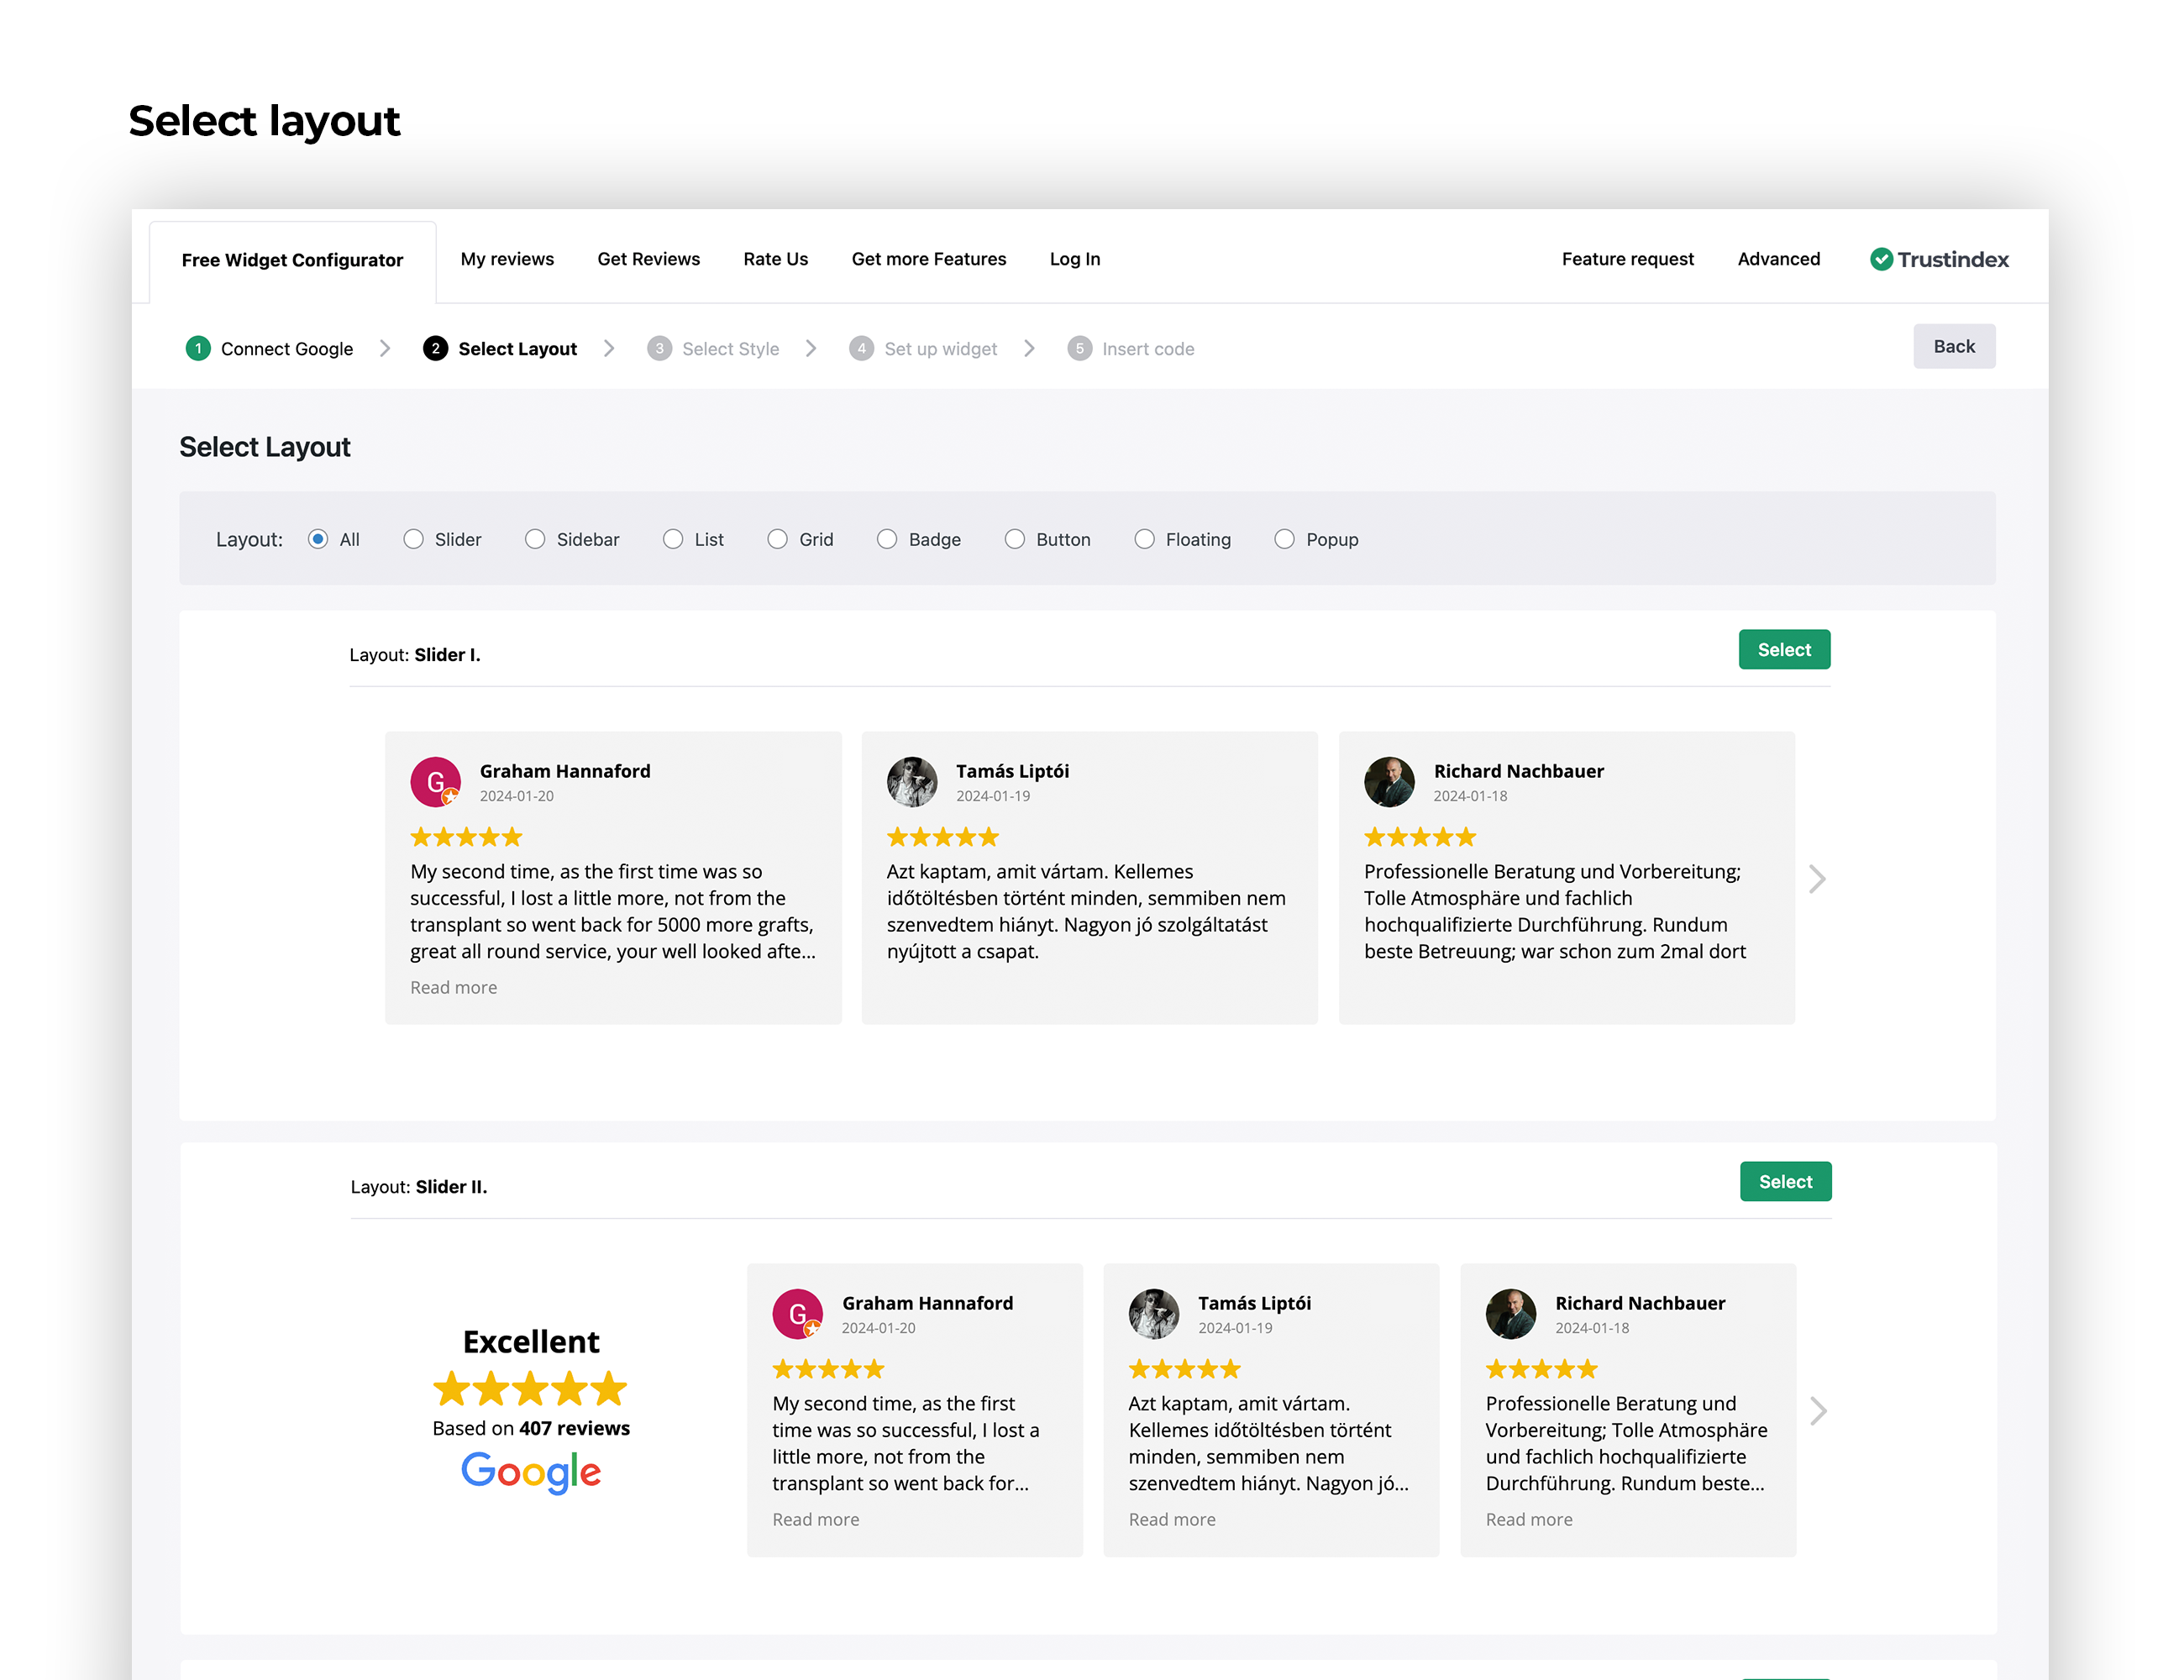Click the 'Back' button
Viewport: 2184px width, 1680px height.
pyautogui.click(x=1953, y=344)
